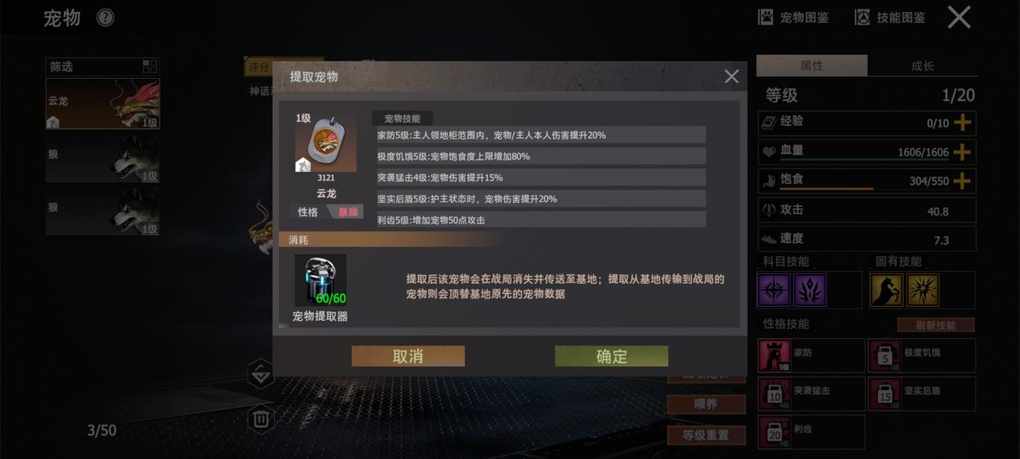This screenshot has height=459, width=1020.
Task: Confirm extraction with the 确定 button
Action: pos(611,356)
